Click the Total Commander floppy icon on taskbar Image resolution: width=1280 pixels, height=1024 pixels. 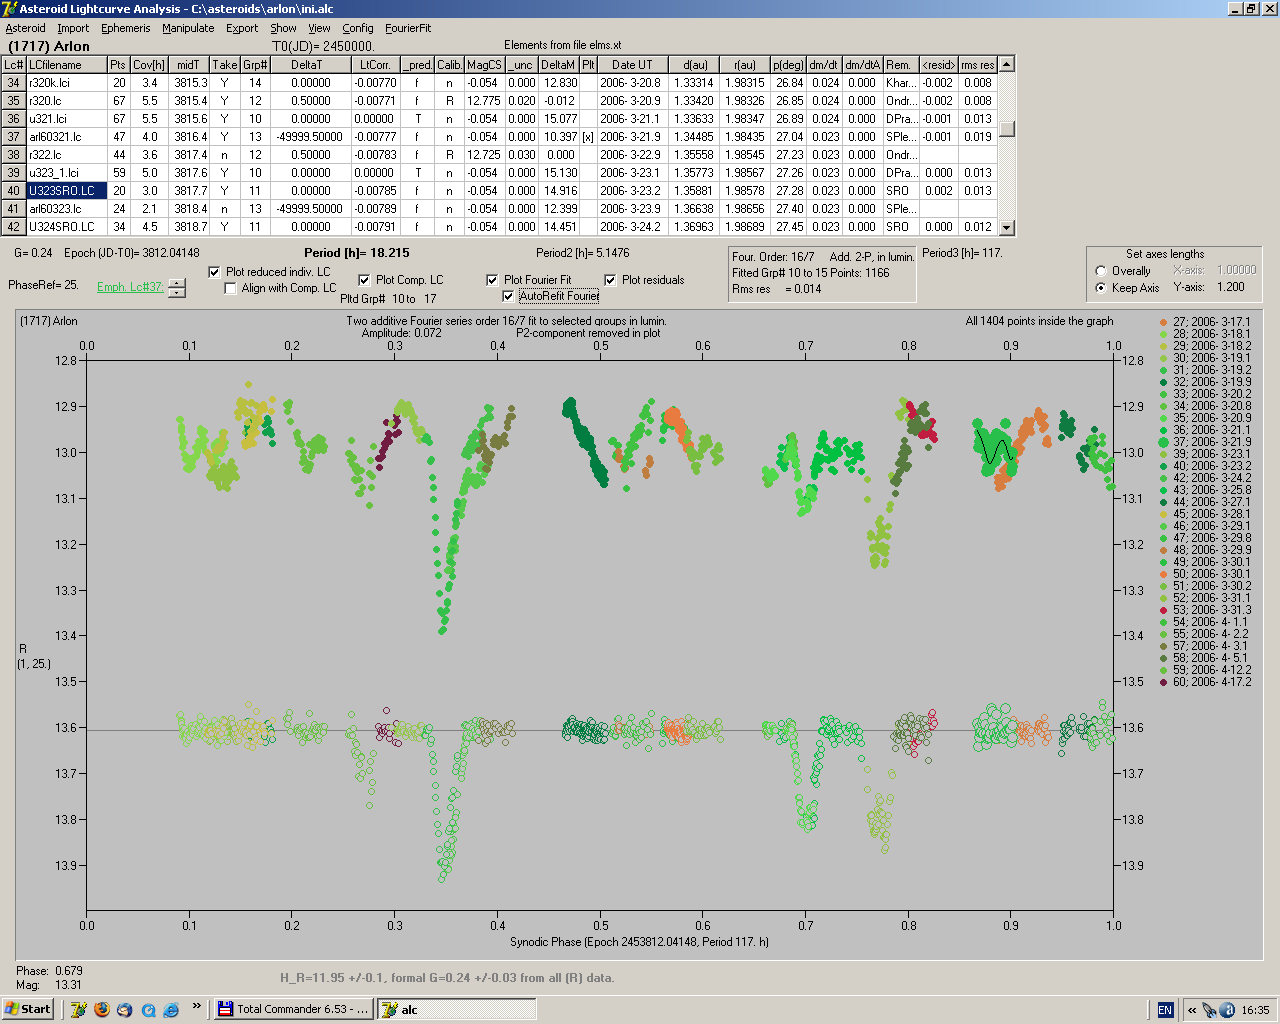[225, 1009]
